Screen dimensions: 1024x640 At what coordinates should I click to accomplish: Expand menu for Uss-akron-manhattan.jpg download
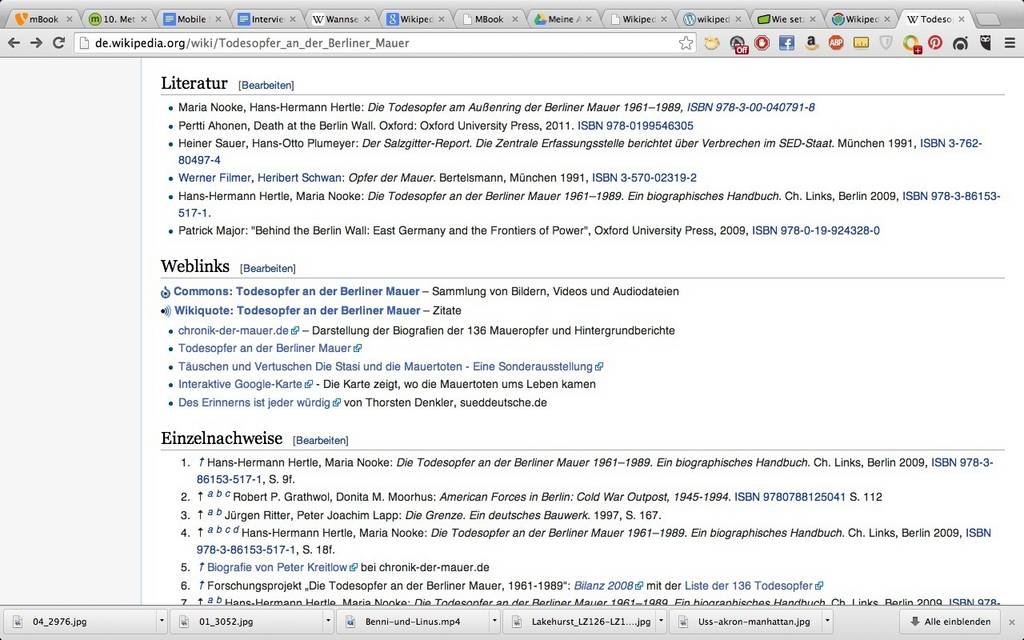[827, 622]
